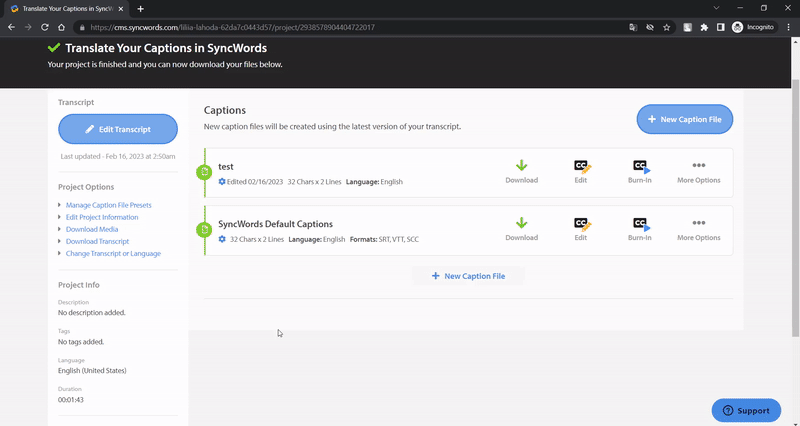Click the translate page icon in address bar
Image resolution: width=800 pixels, height=426 pixels.
pyautogui.click(x=633, y=28)
